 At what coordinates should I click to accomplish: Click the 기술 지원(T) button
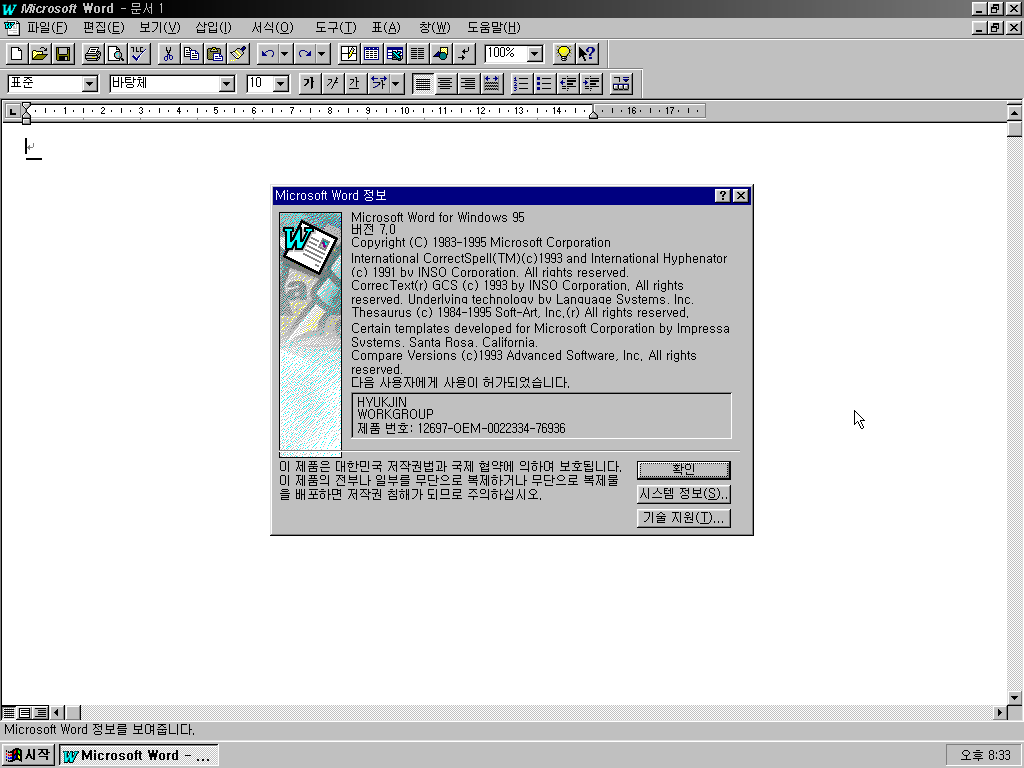coord(684,518)
